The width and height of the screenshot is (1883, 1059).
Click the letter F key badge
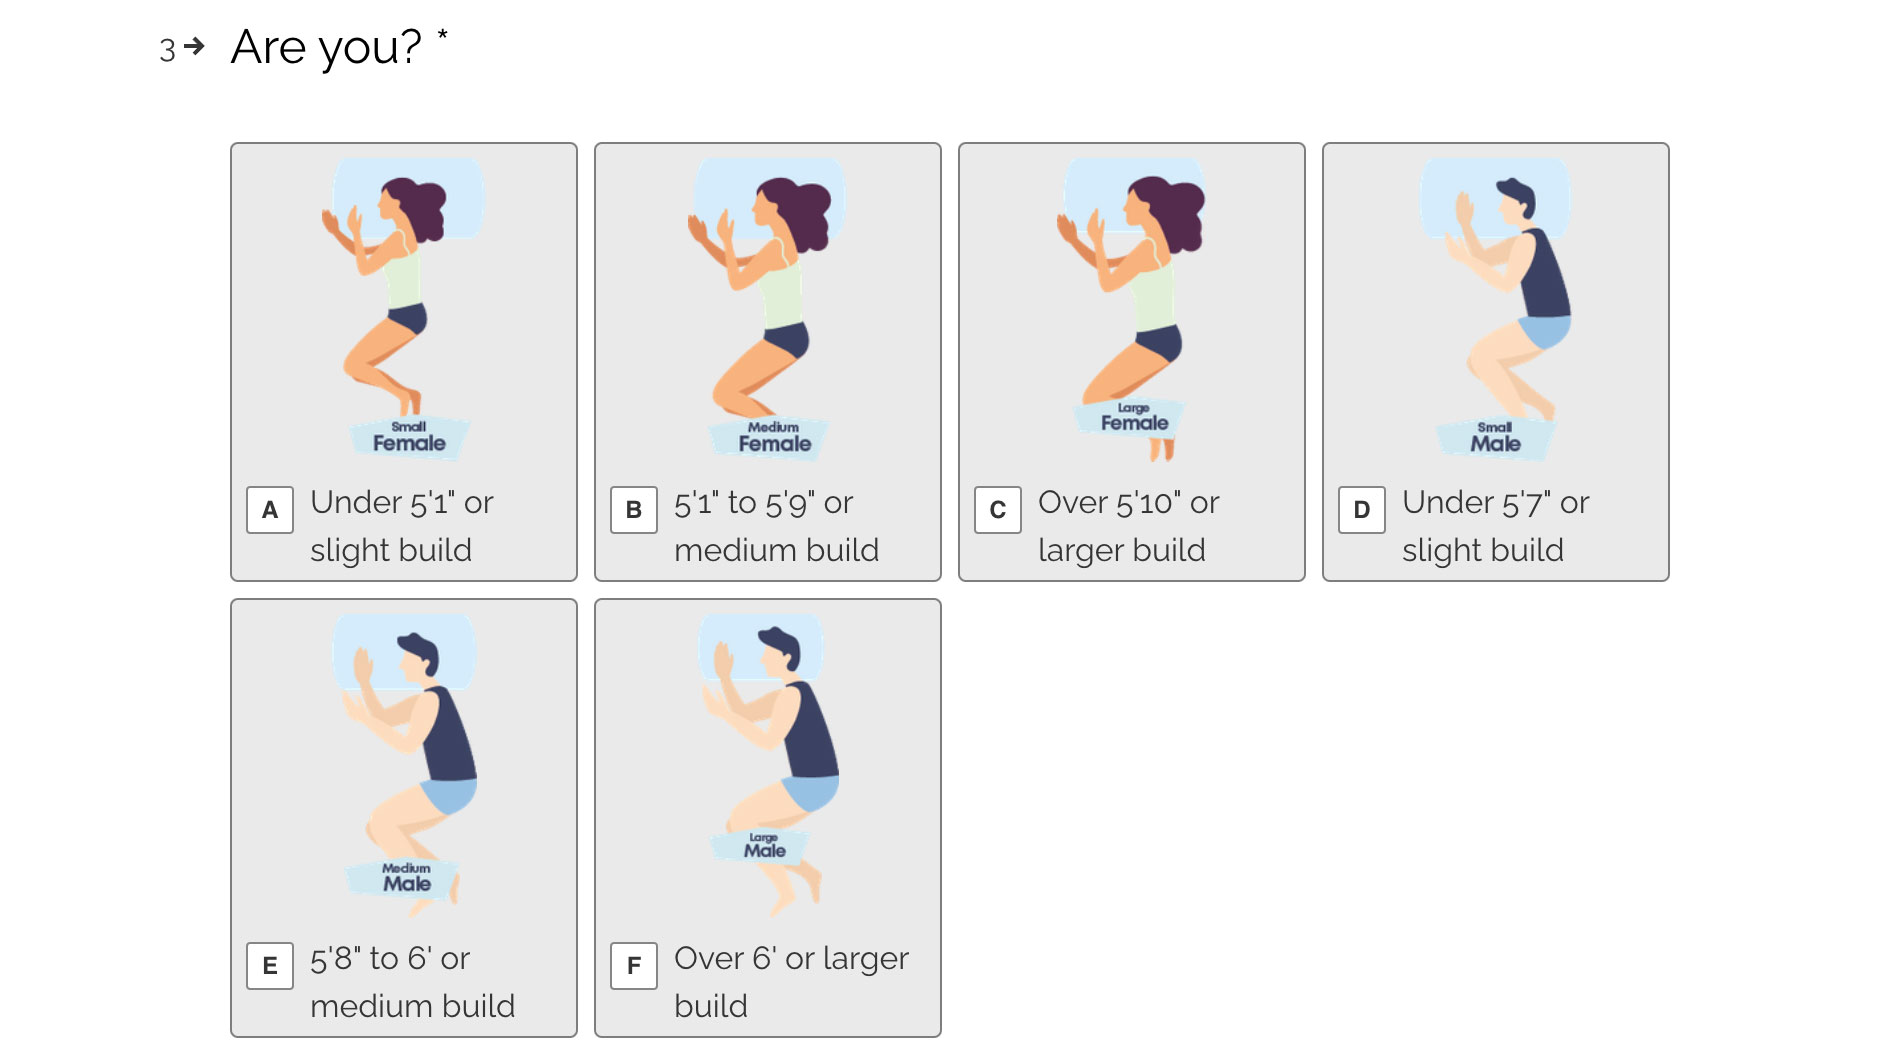click(634, 966)
